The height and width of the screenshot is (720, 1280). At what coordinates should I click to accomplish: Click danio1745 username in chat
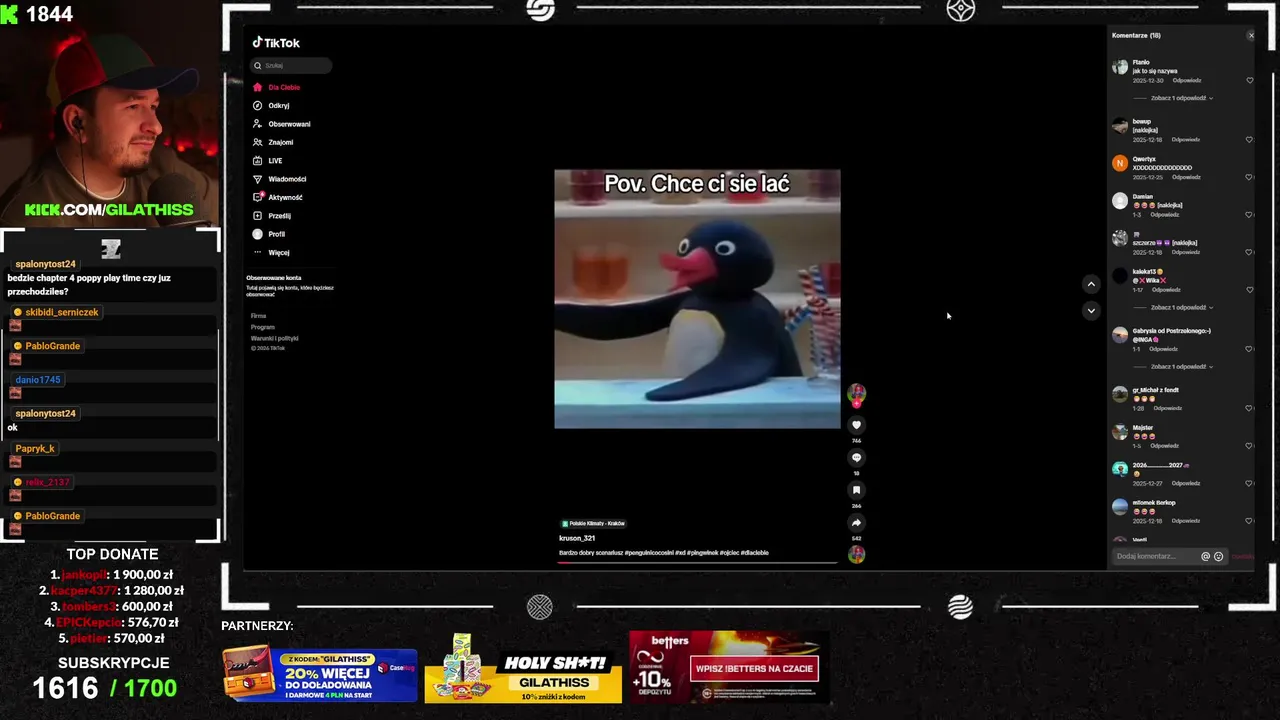click(38, 380)
